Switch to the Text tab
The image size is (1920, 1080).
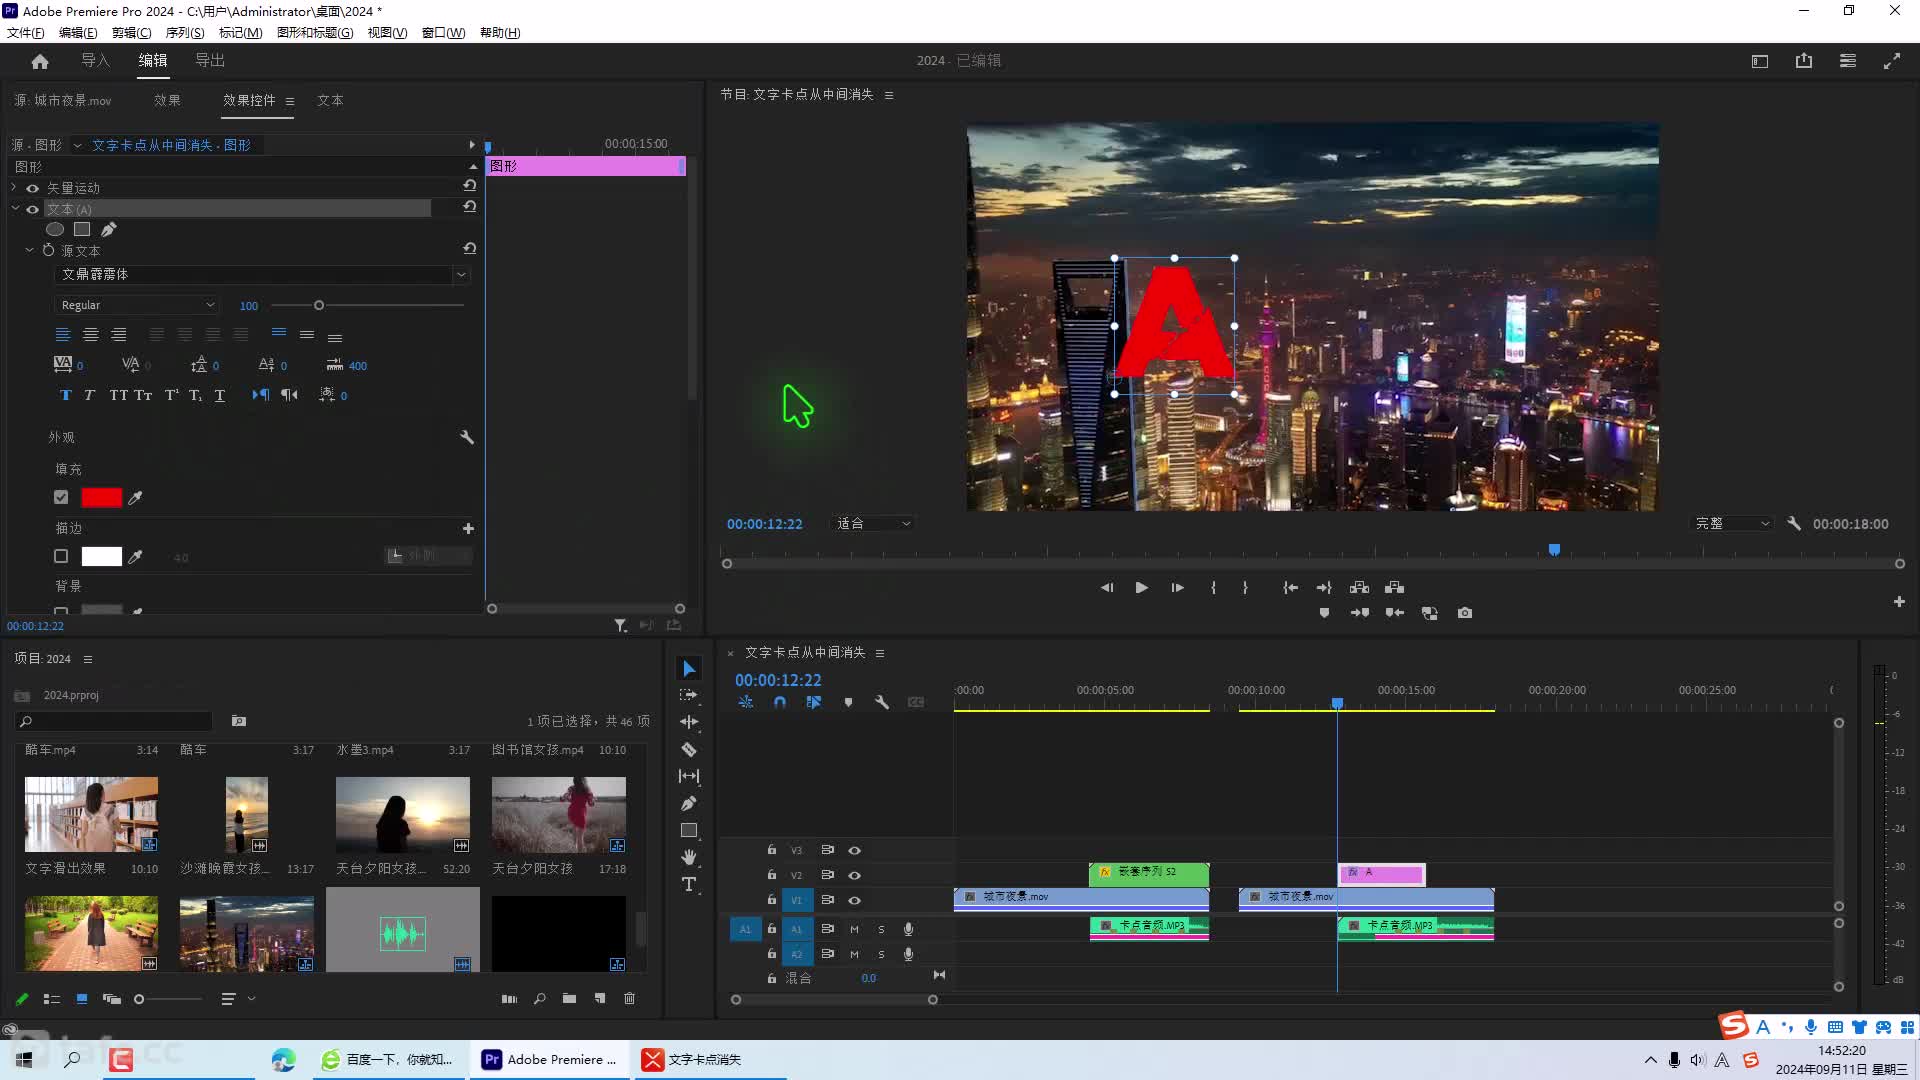330,100
